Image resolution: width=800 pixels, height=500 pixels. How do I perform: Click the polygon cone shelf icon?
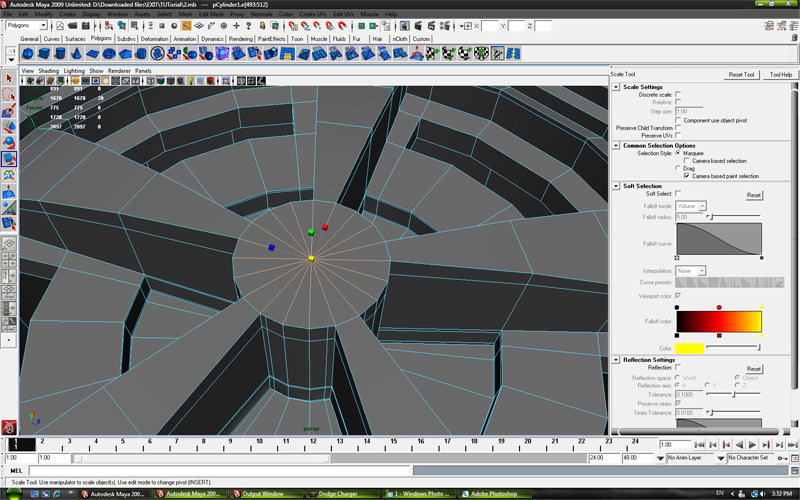click(x=79, y=54)
